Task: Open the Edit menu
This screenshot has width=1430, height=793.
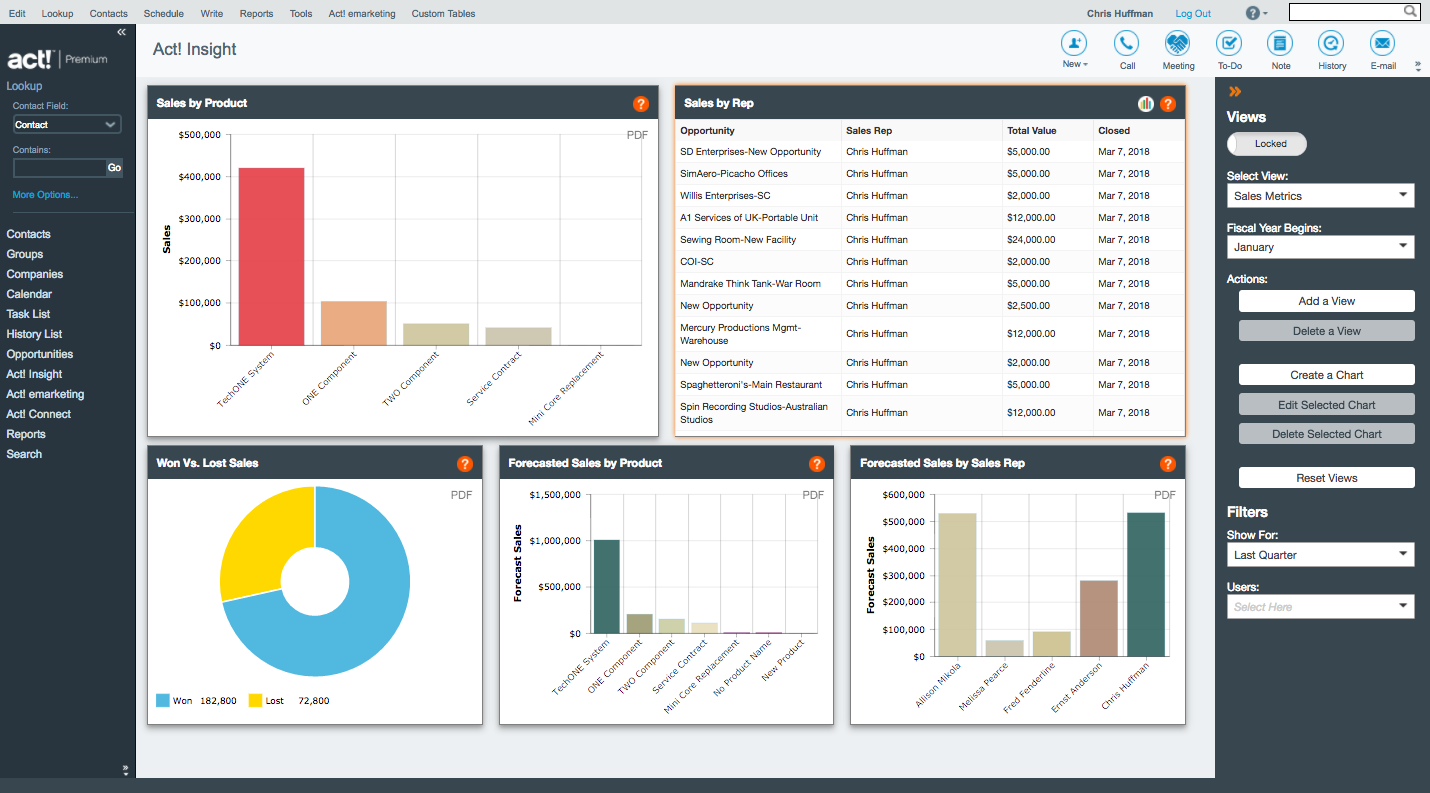Action: point(17,14)
